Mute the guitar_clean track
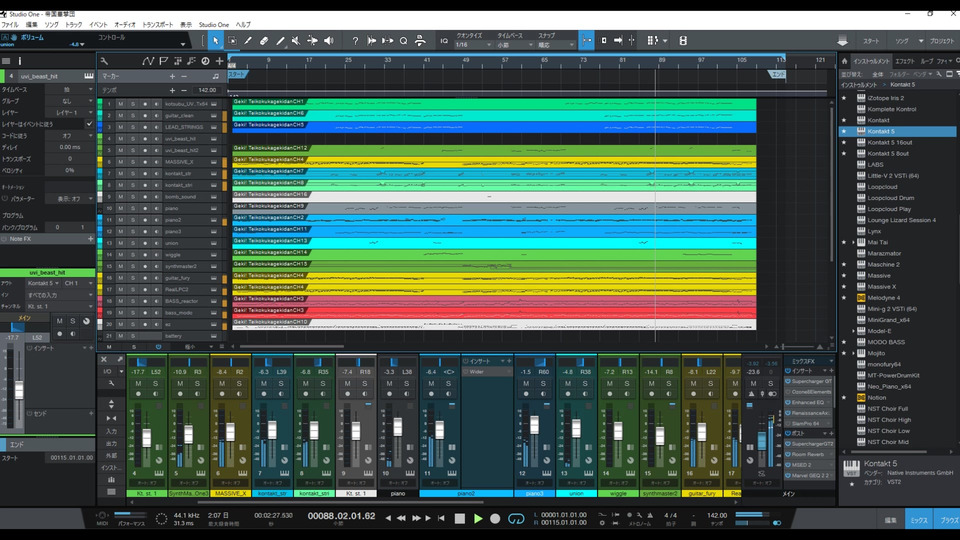Viewport: 960px width, 540px height. point(120,115)
